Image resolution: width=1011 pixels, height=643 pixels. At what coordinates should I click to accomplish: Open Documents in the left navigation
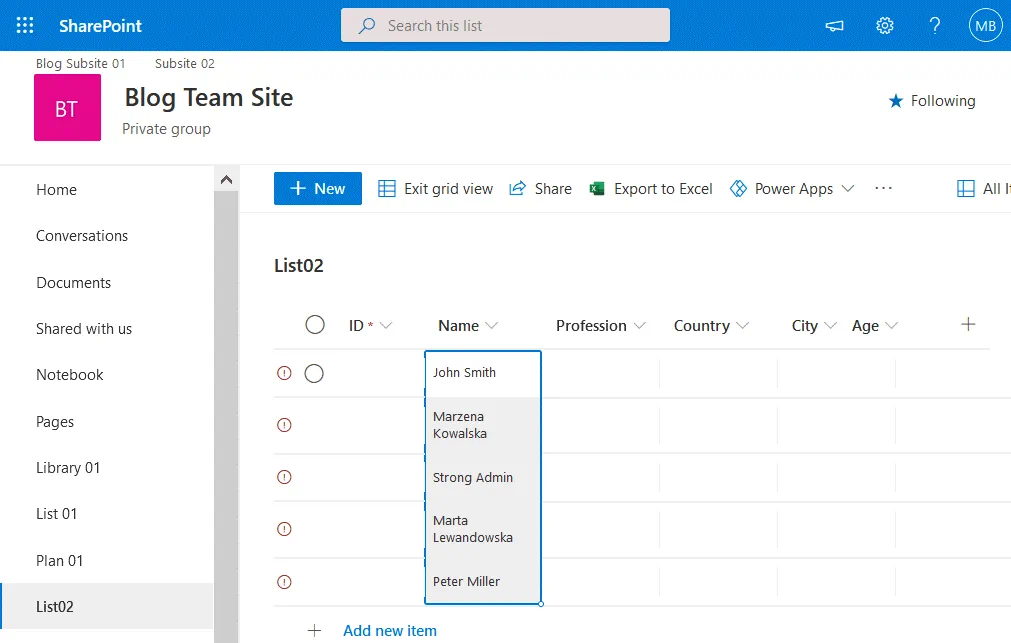pyautogui.click(x=73, y=282)
